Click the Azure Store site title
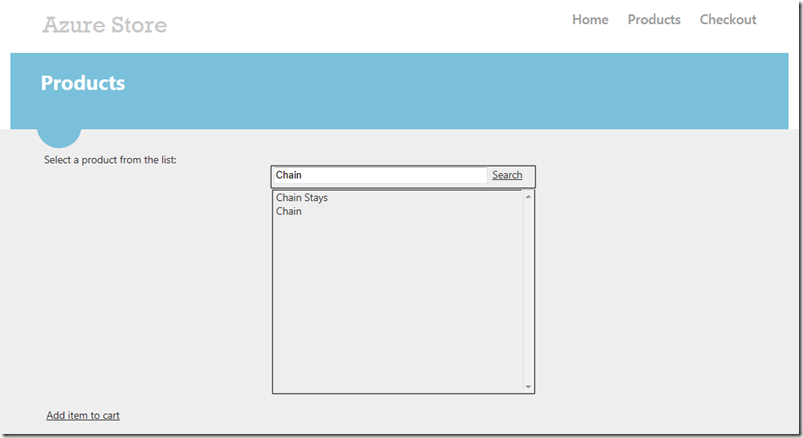 104,25
